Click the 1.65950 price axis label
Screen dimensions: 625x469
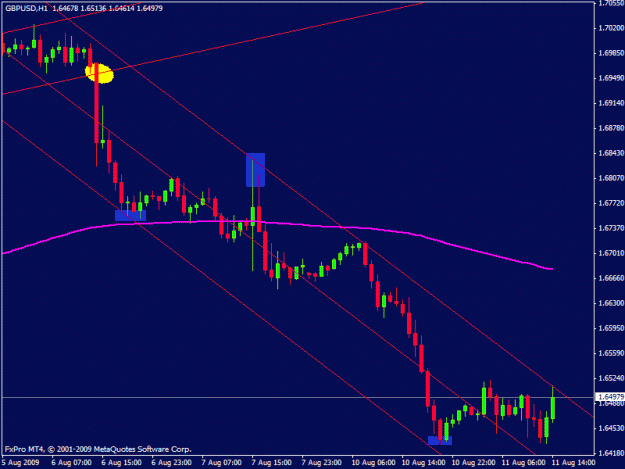(611, 328)
